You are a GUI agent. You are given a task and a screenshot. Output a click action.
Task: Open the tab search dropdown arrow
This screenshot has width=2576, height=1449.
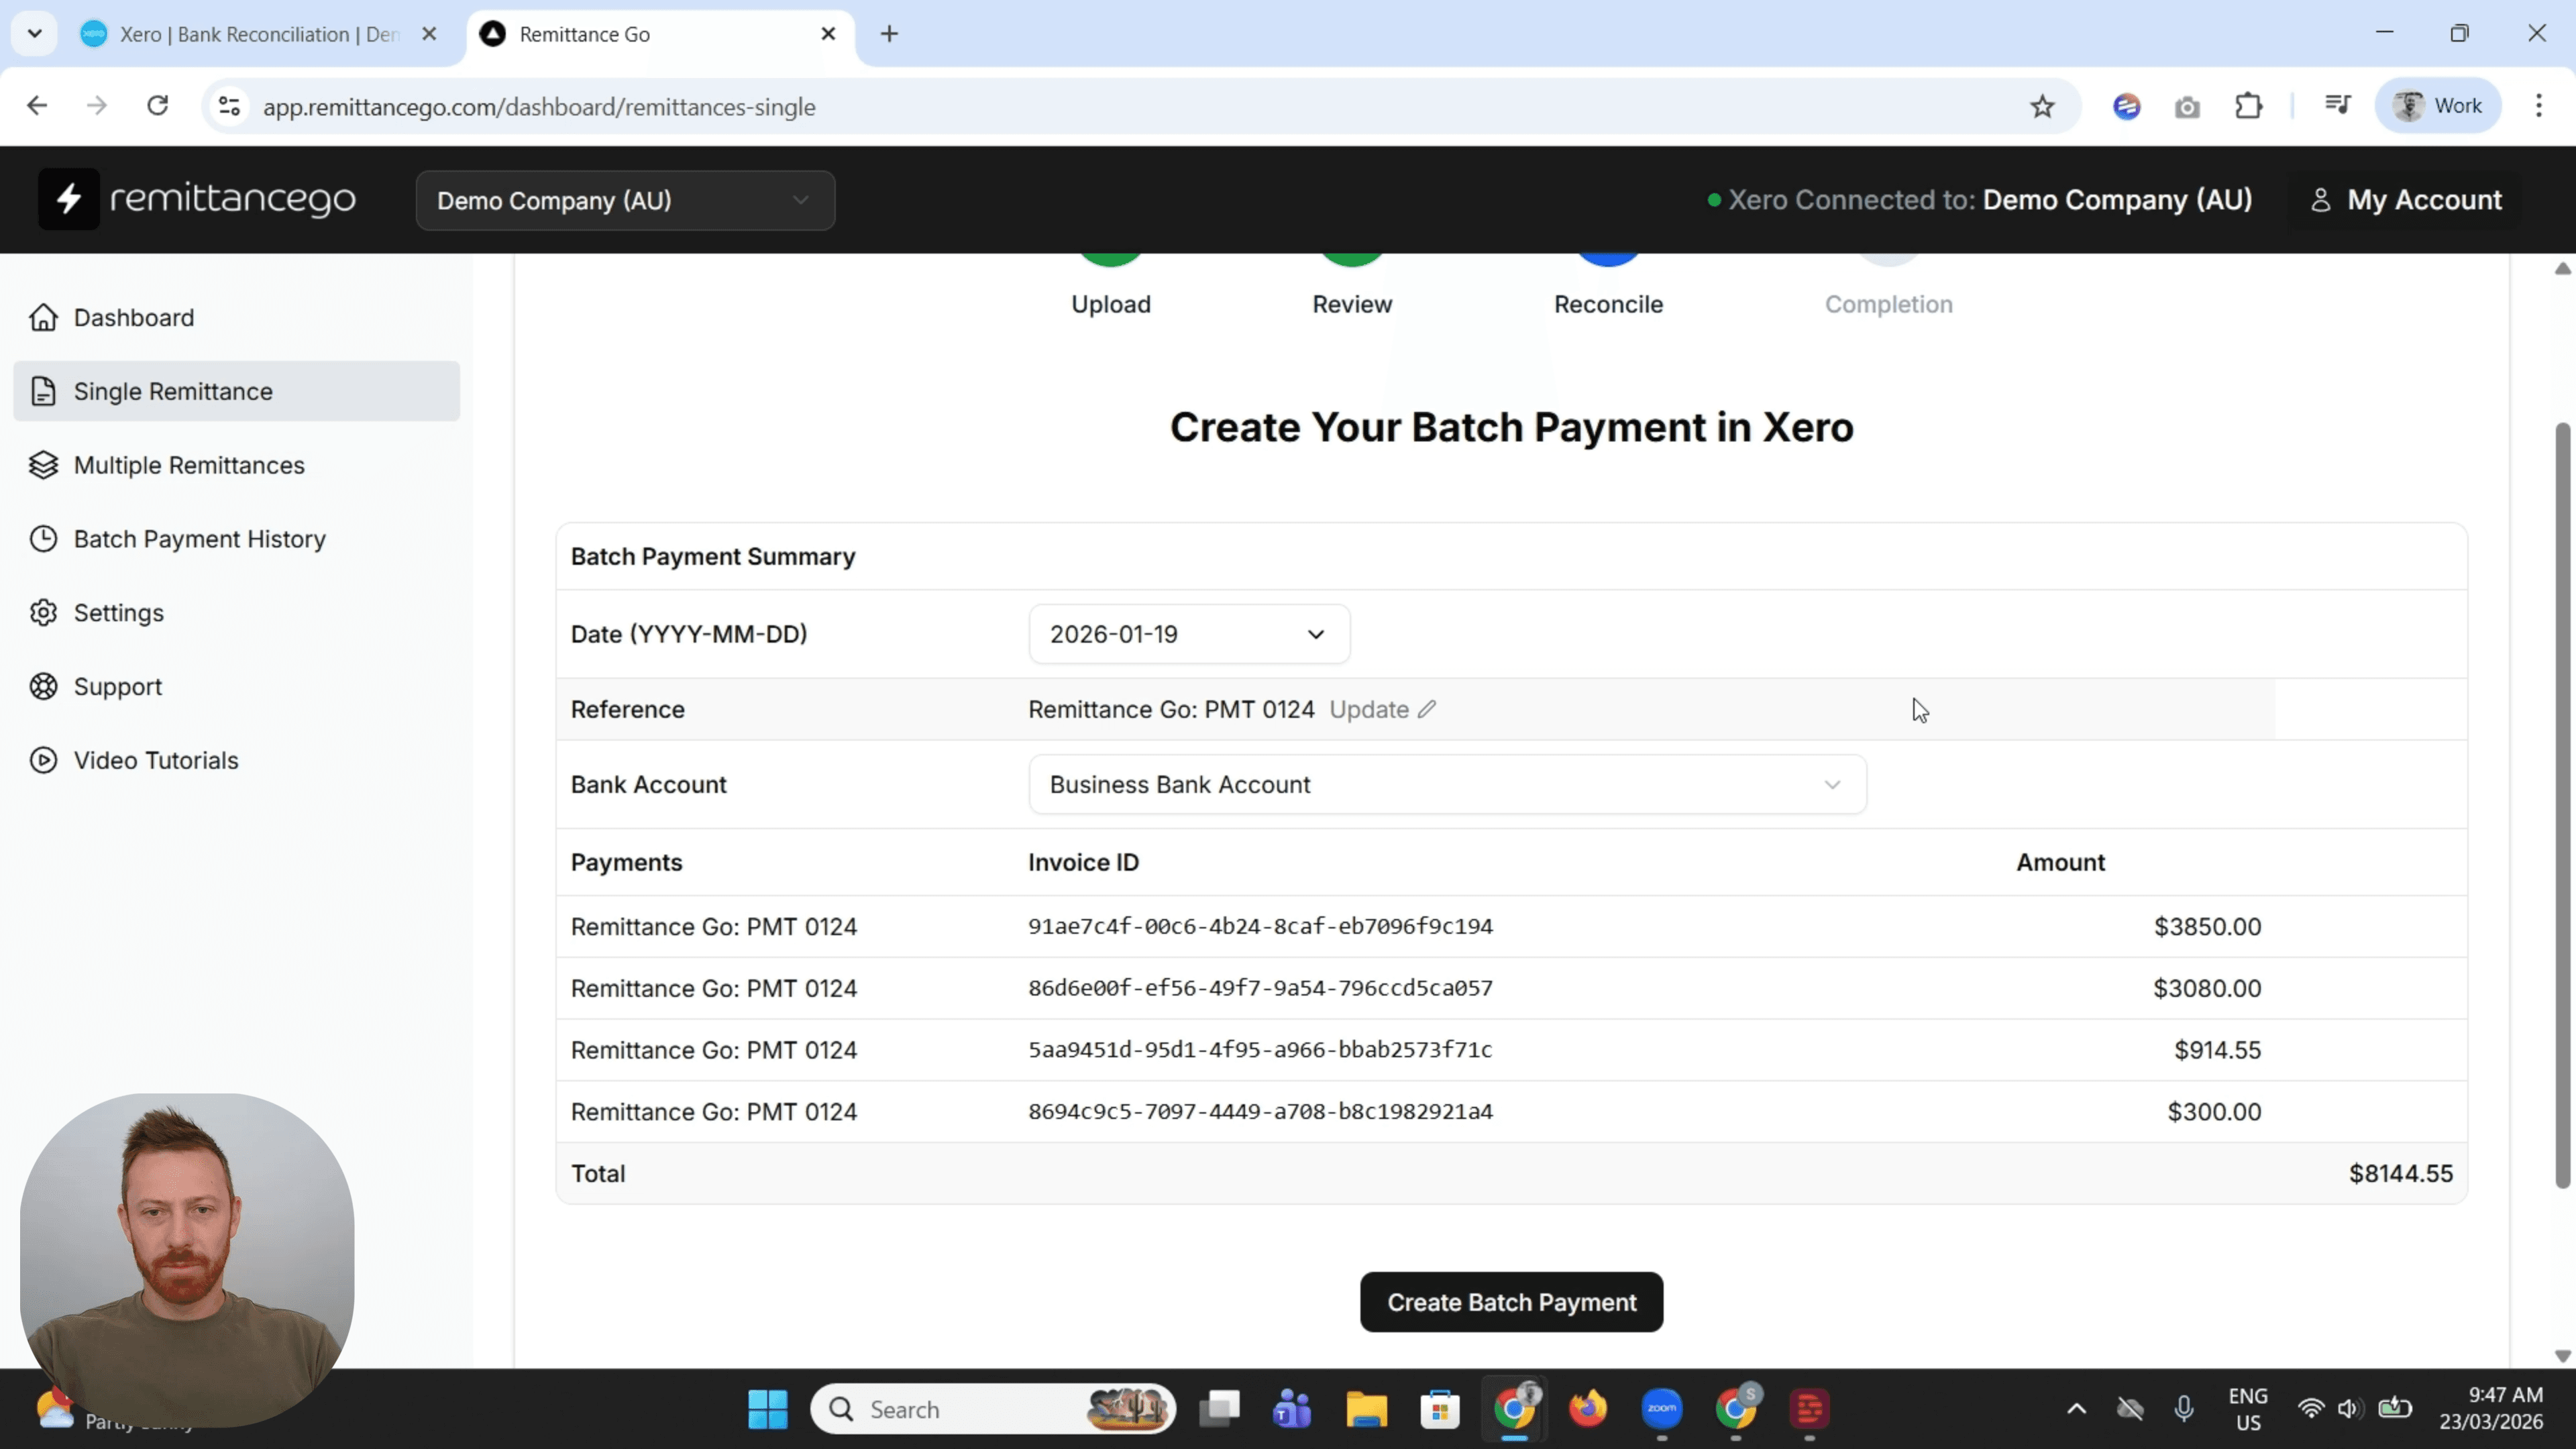34,34
